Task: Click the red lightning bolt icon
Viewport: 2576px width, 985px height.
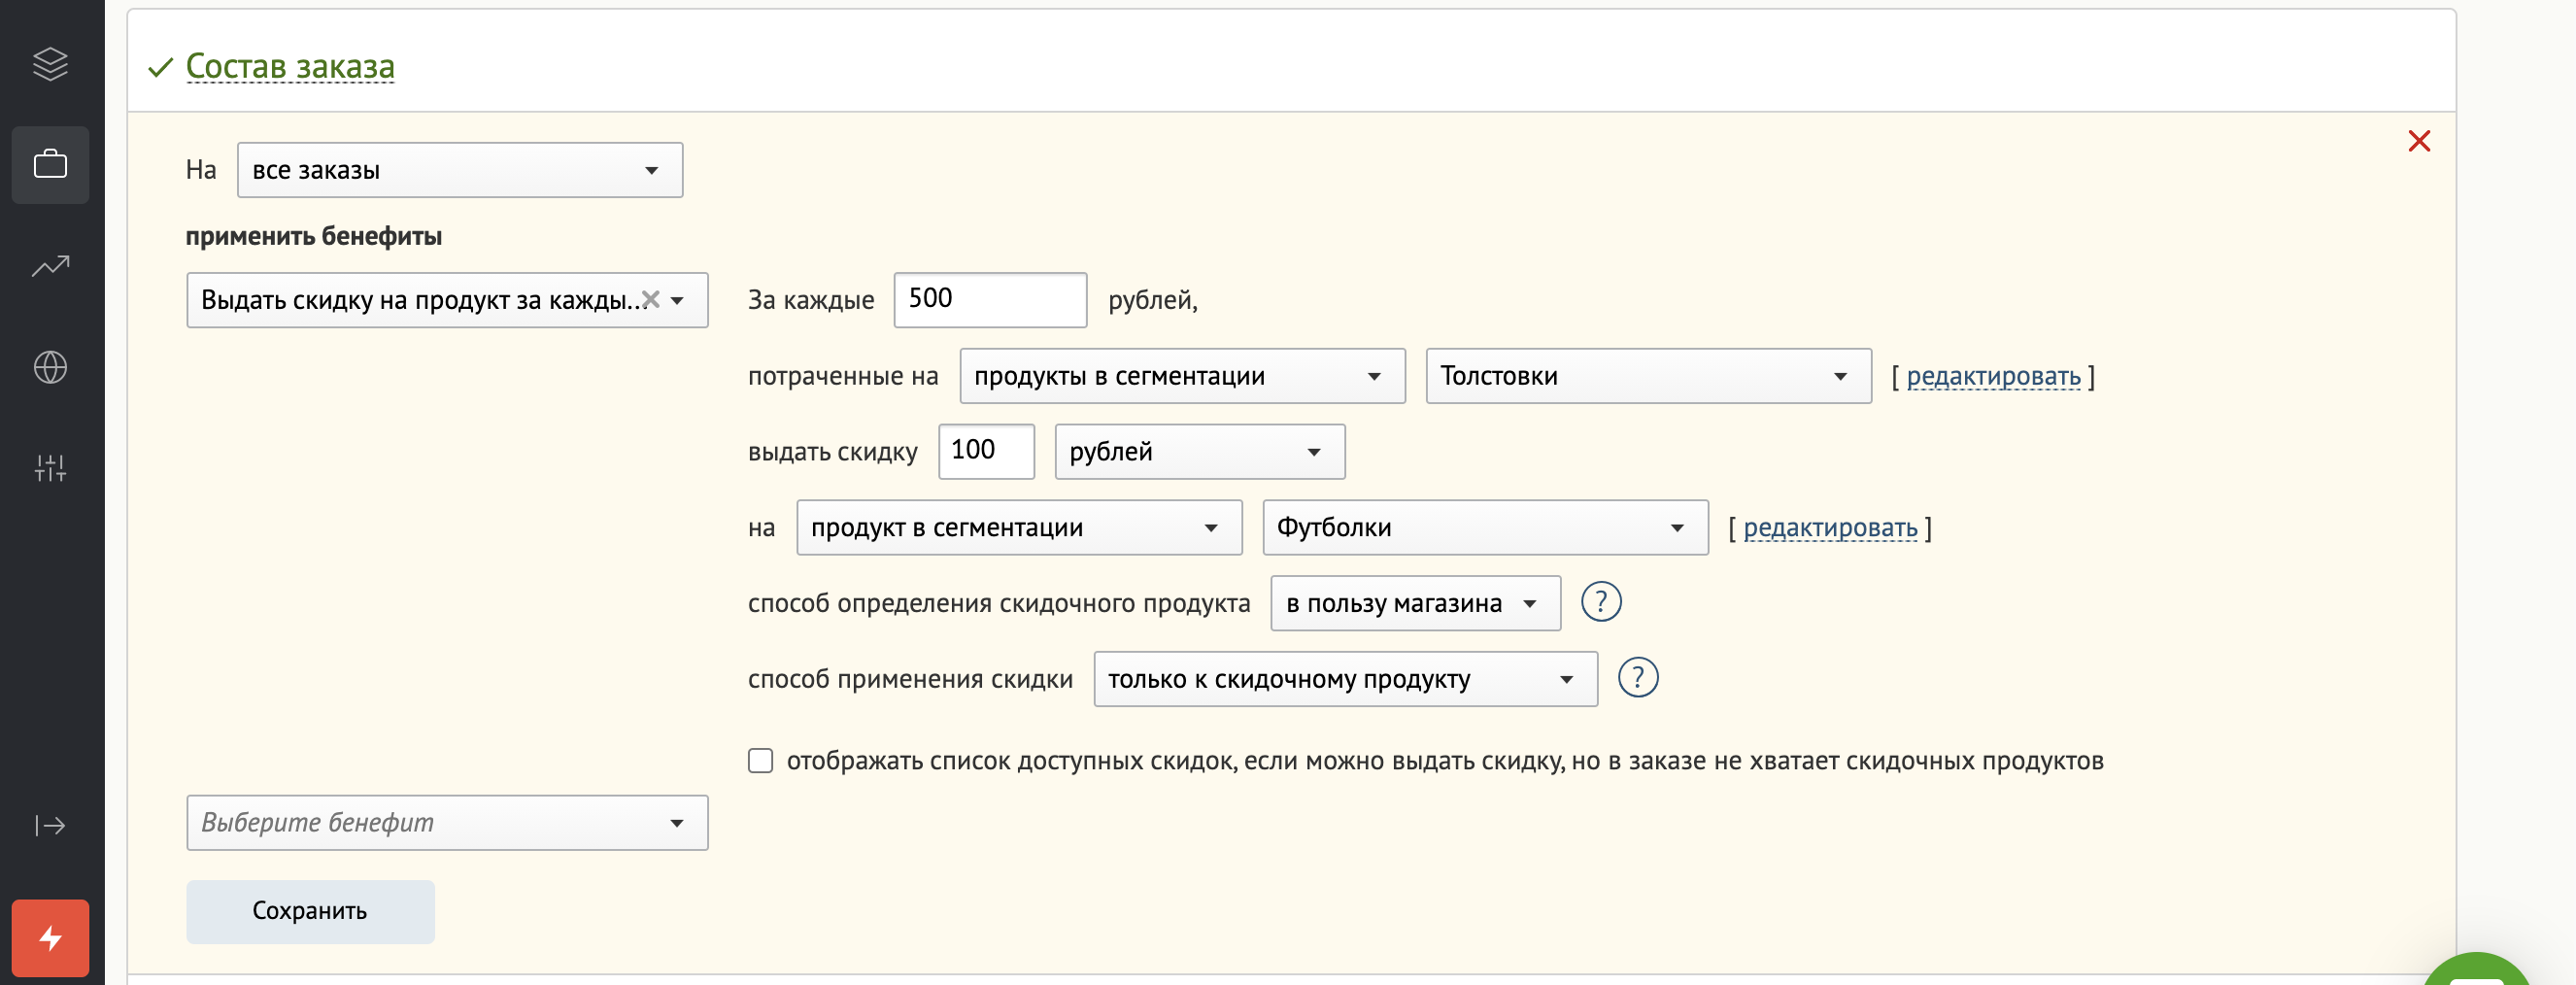Action: coord(50,938)
